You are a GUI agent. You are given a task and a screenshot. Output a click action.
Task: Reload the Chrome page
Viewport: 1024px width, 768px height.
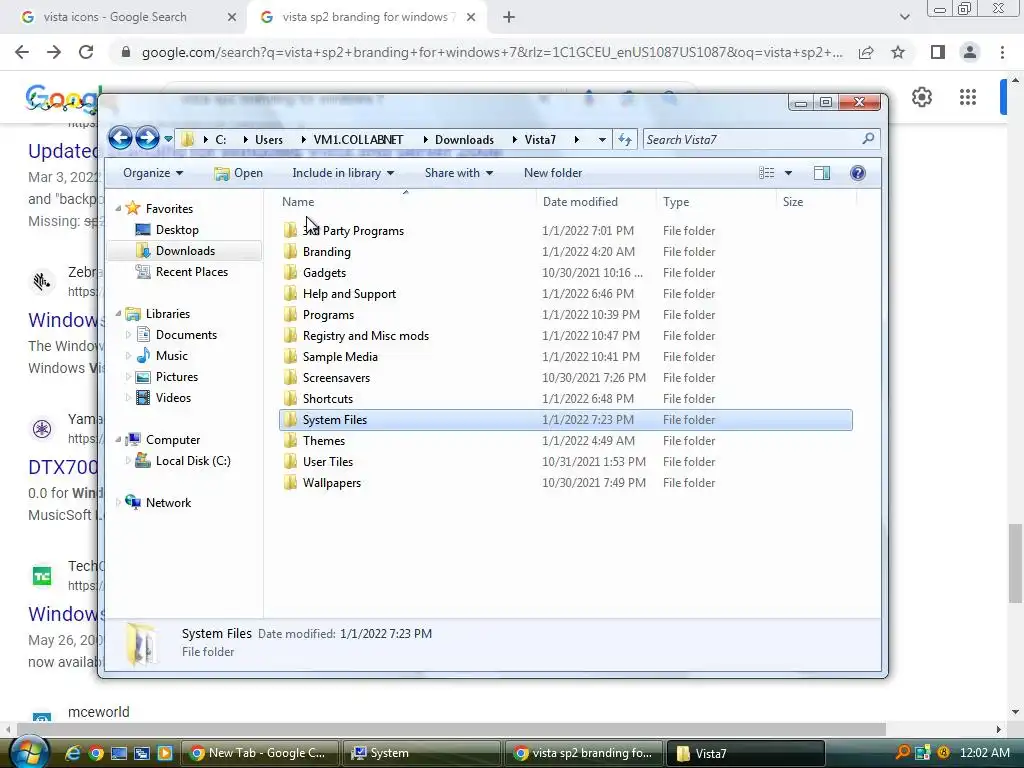click(86, 52)
